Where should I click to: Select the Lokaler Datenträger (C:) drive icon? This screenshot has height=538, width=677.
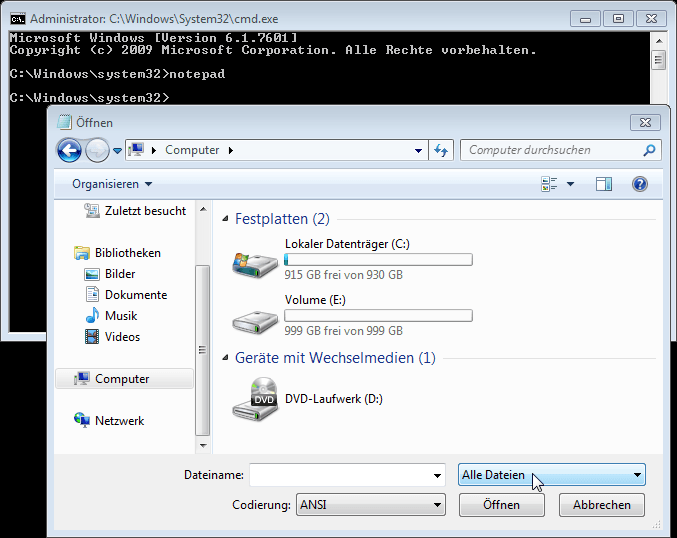255,264
